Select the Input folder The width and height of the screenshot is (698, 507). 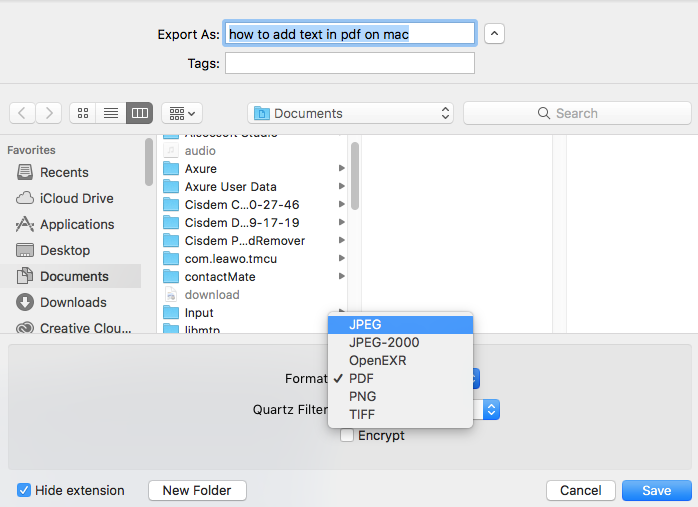click(x=244, y=312)
